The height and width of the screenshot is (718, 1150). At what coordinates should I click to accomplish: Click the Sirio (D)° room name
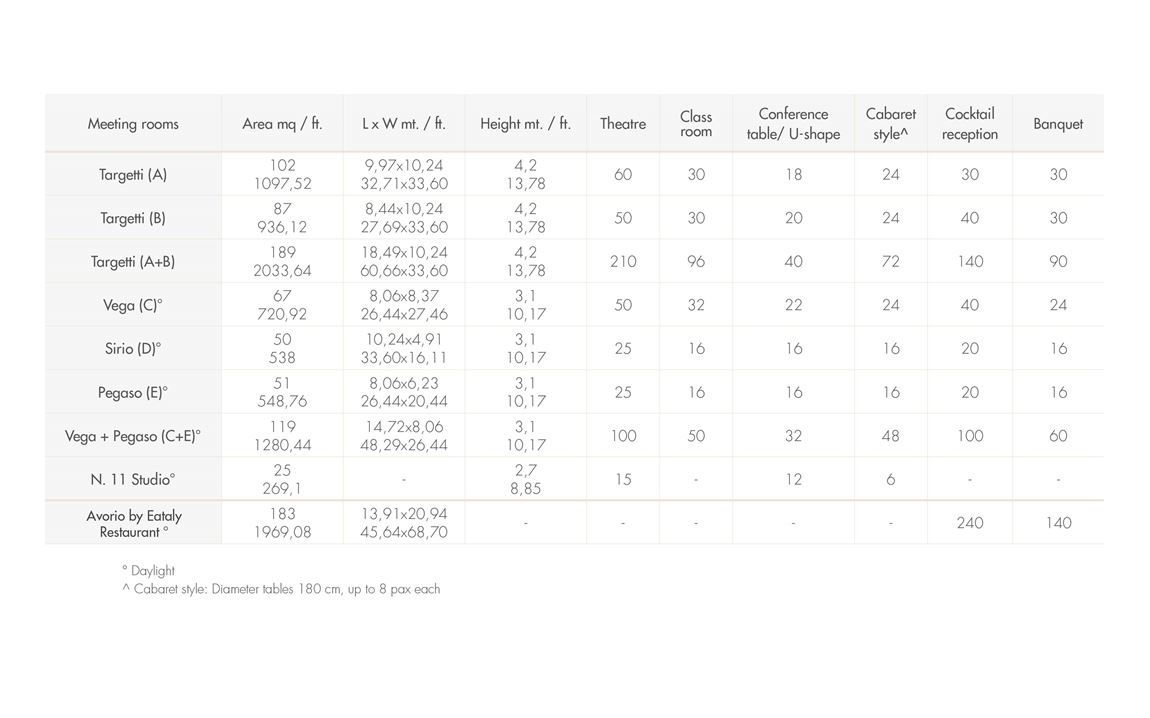133,348
